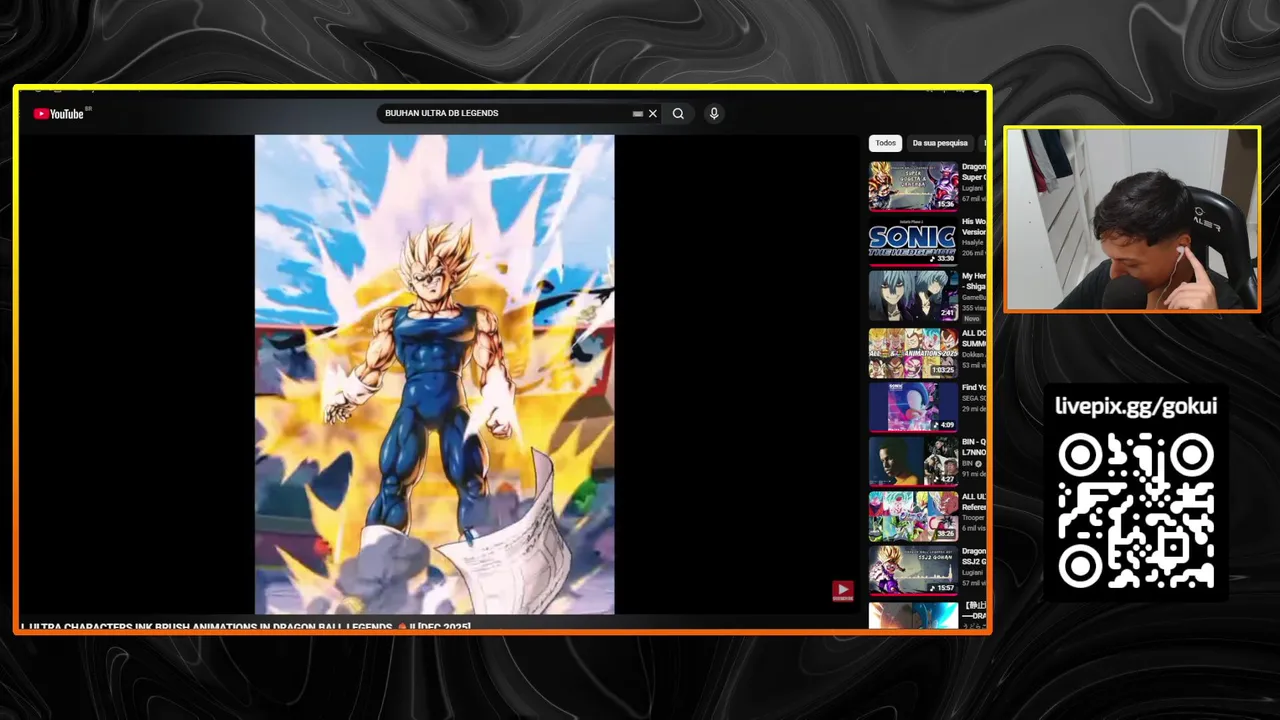Select the Da sua pesquisa filter chip
The image size is (1280, 720).
(x=940, y=143)
